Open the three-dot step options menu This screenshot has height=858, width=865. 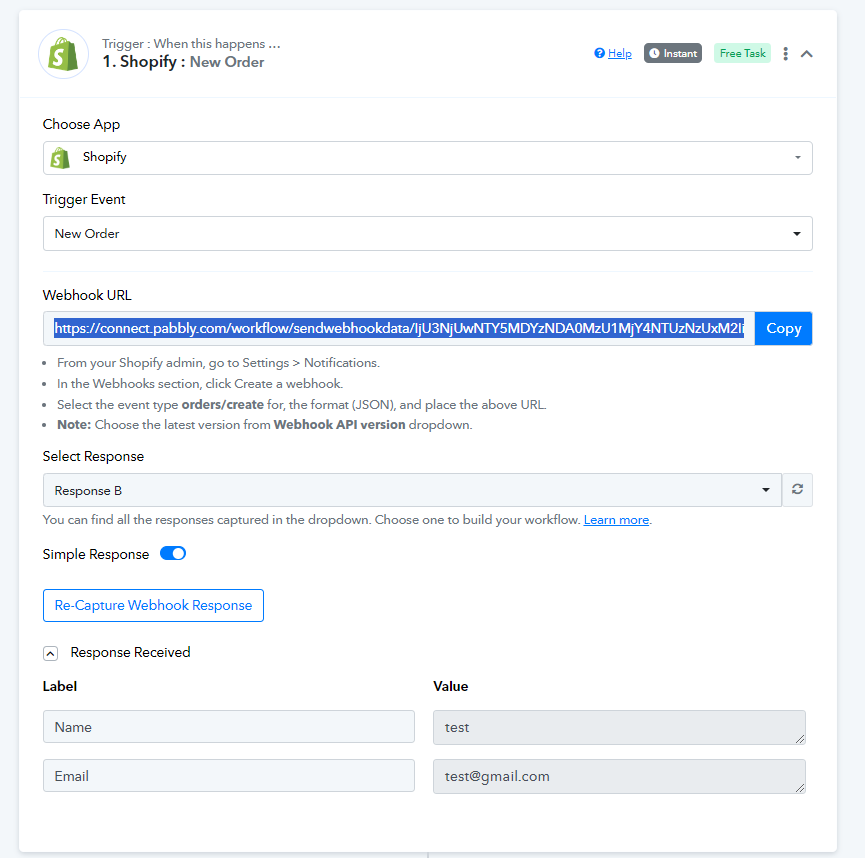pos(786,54)
